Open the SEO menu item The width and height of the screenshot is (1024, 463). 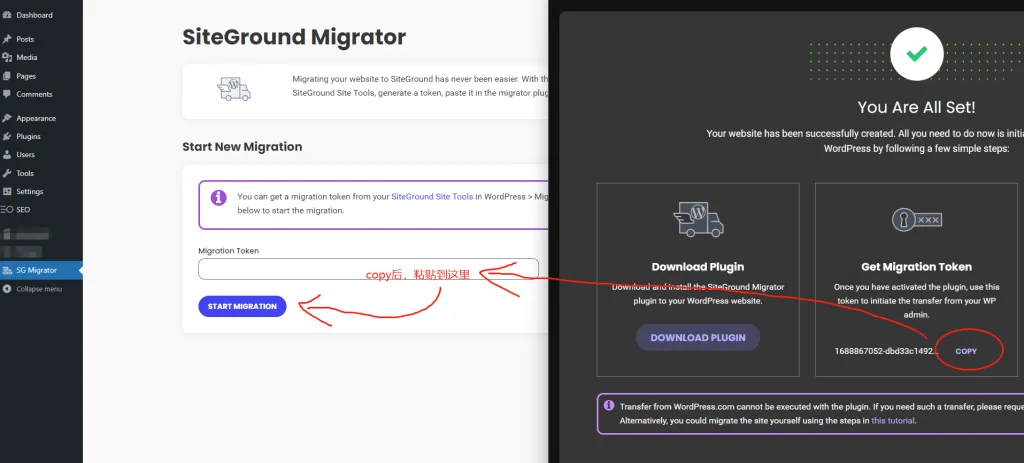coord(23,210)
